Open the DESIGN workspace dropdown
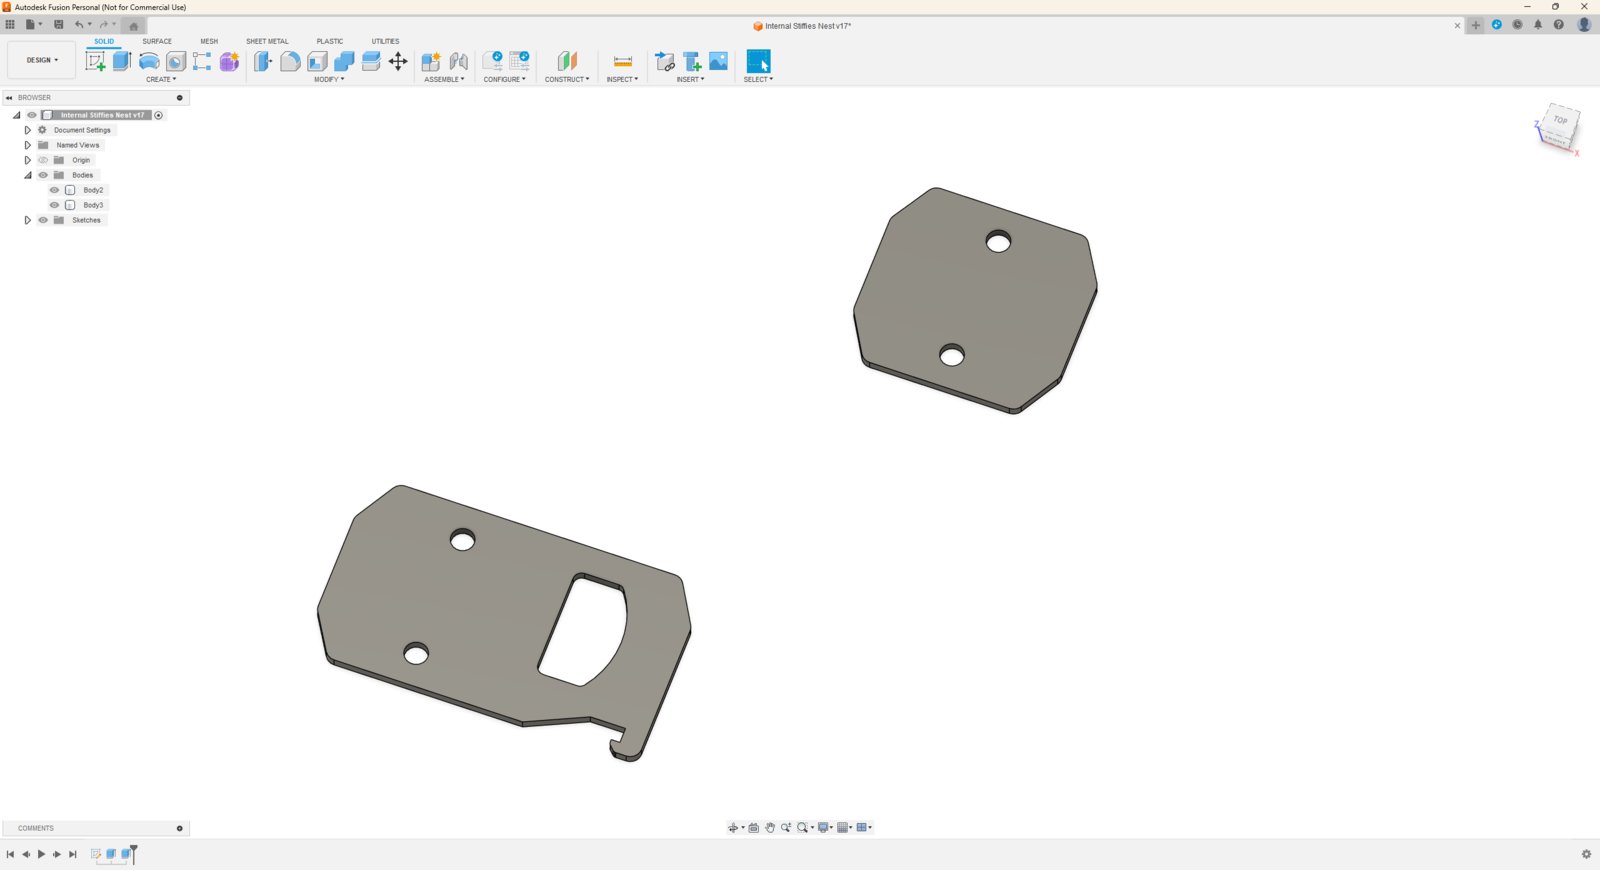Screen dimensions: 1600x870 click(x=42, y=60)
